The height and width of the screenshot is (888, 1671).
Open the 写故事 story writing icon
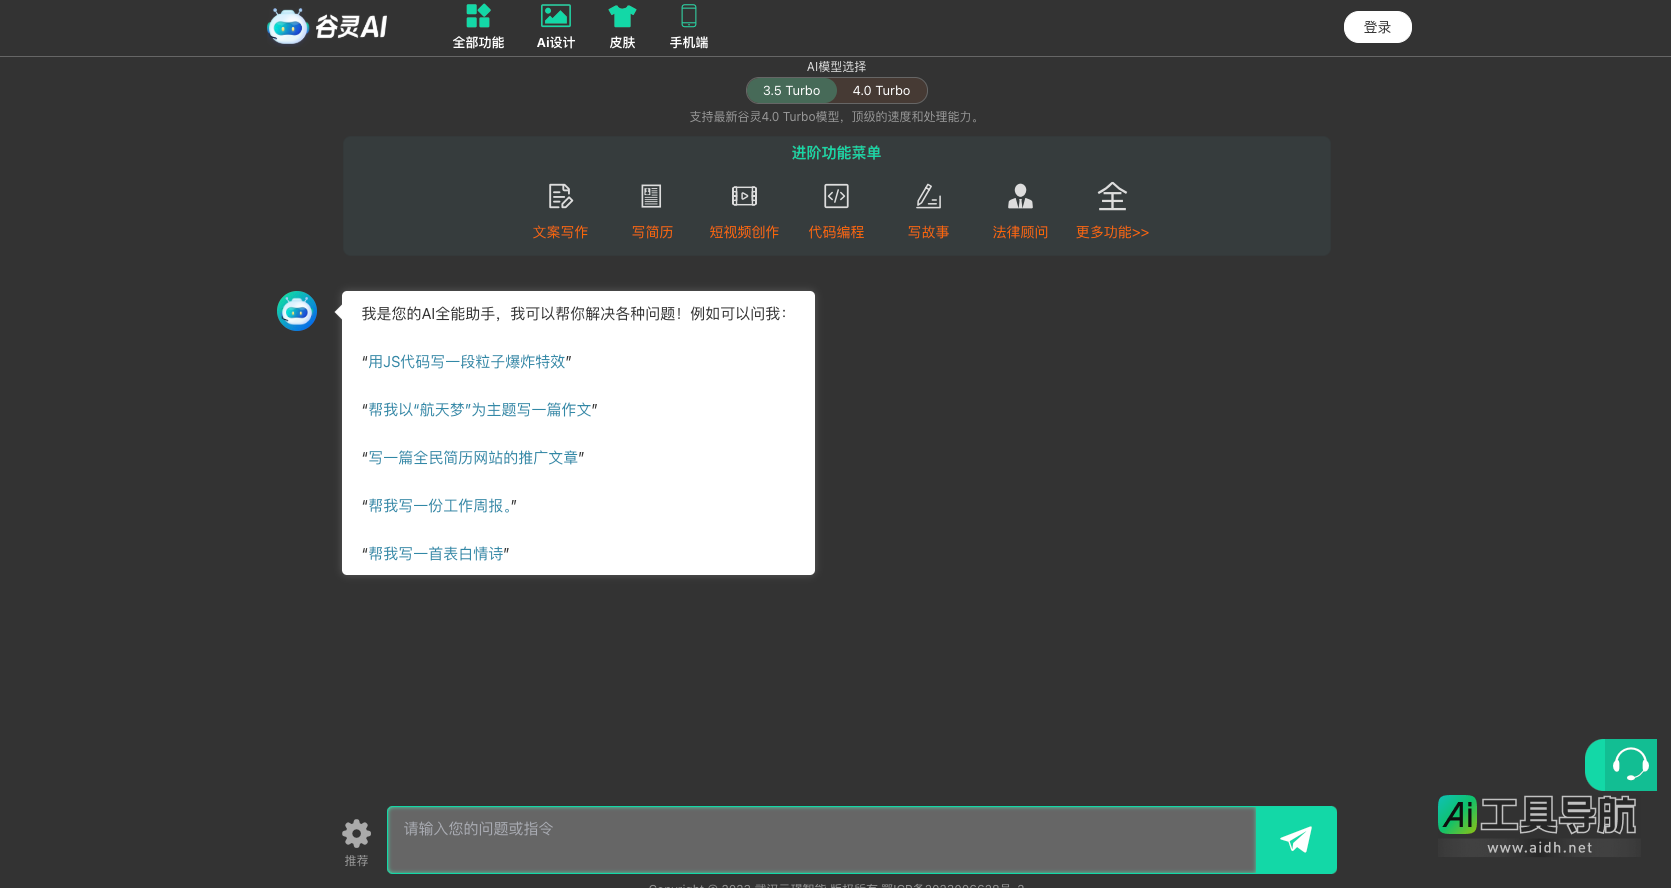[928, 197]
